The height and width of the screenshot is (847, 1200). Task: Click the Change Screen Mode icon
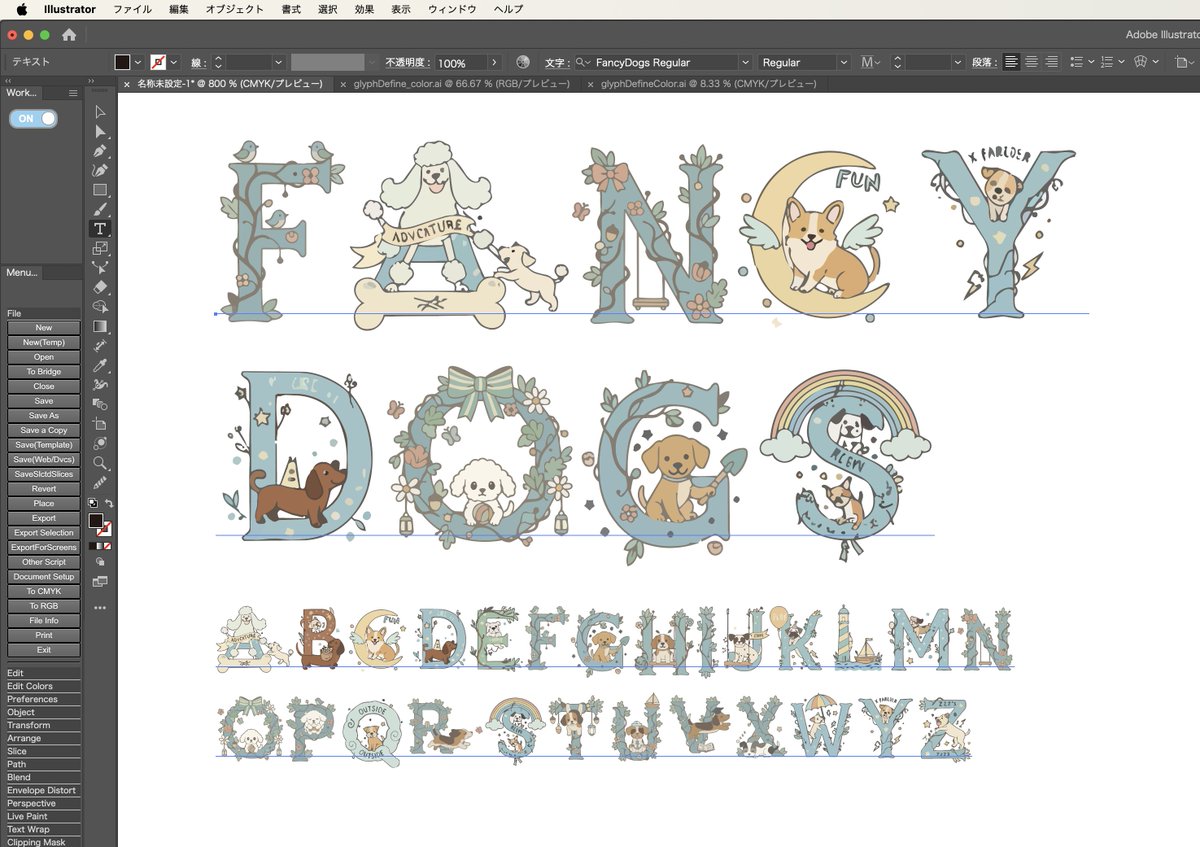(100, 581)
